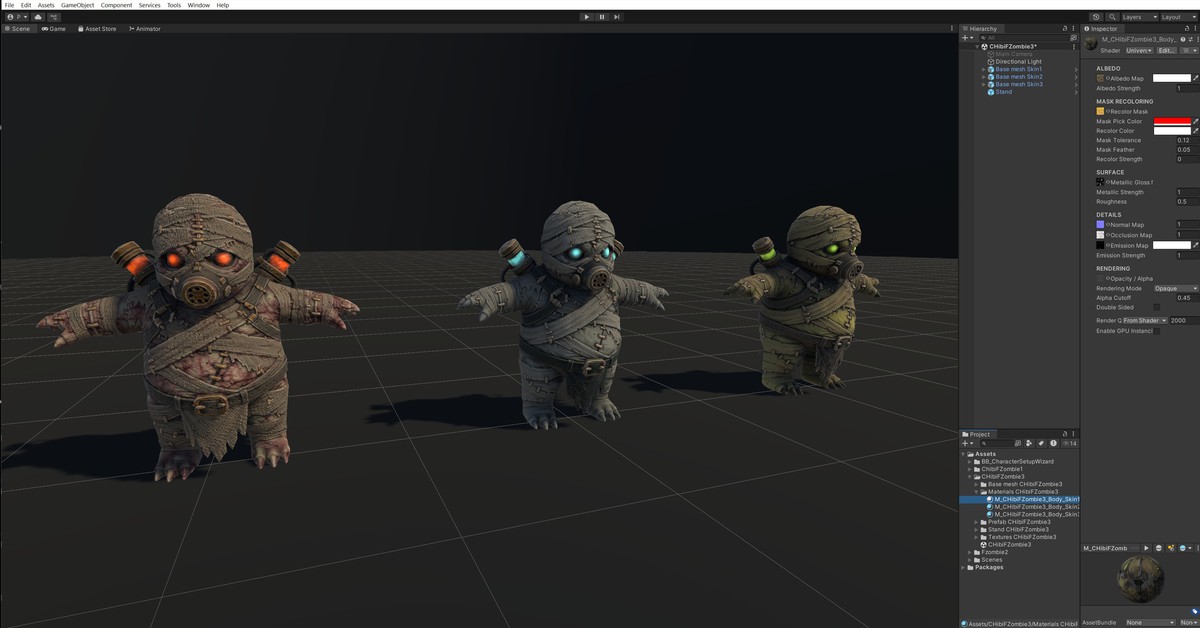Open the GameObject menu
The height and width of the screenshot is (628, 1200).
click(76, 5)
